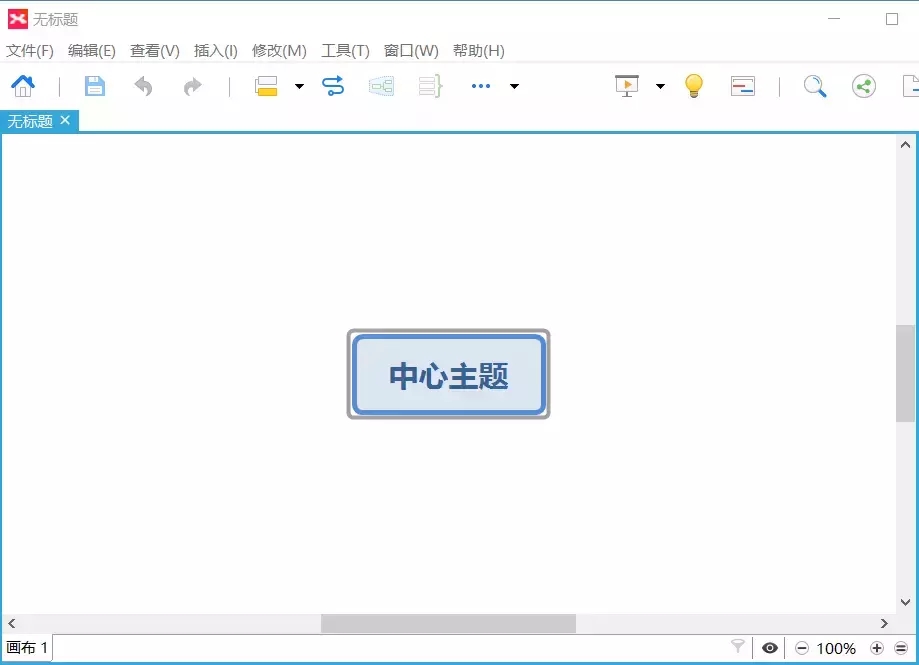Image resolution: width=919 pixels, height=665 pixels.
Task: Share the mind map via share icon
Action: point(862,86)
